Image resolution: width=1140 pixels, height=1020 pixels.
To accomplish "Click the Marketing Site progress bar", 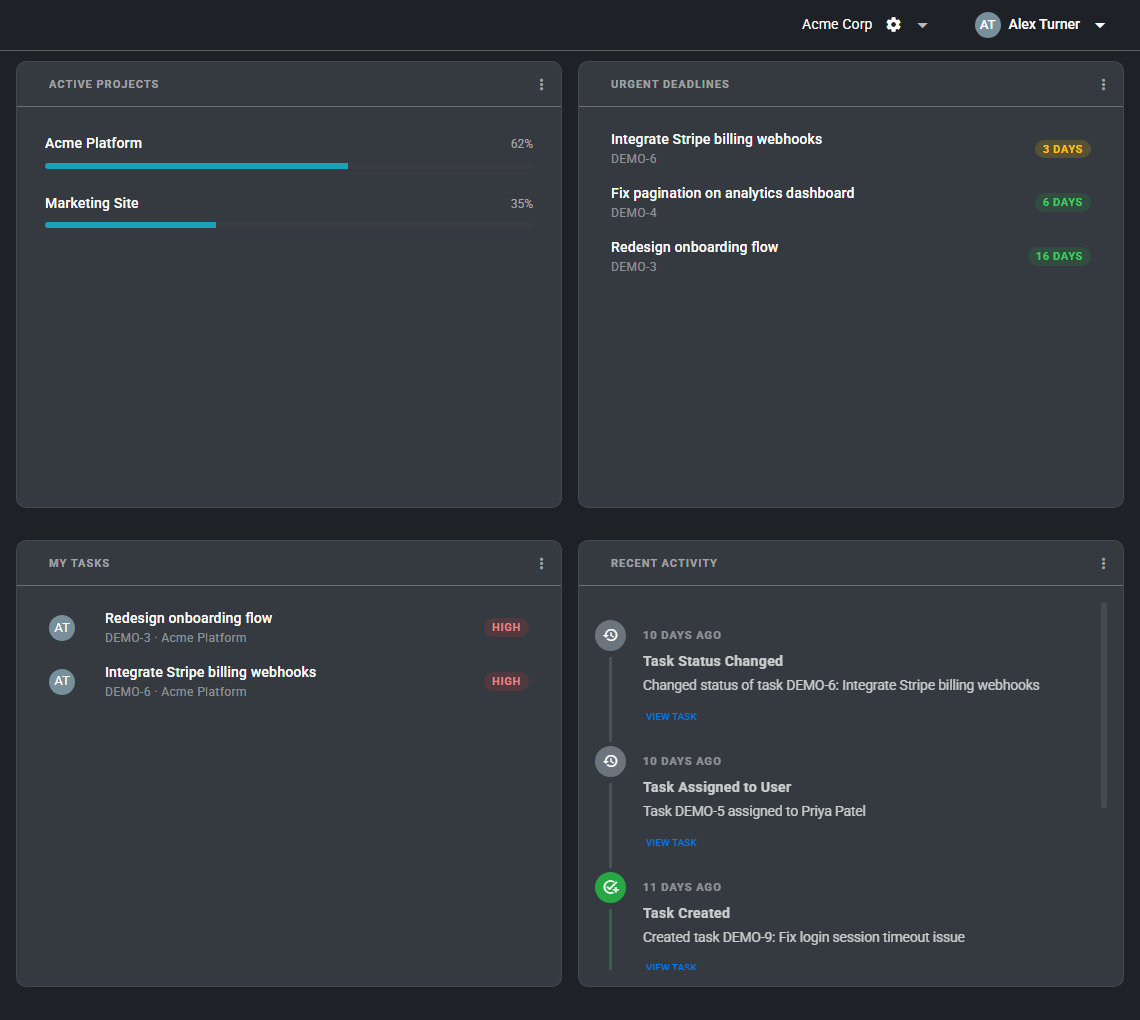I will click(x=289, y=225).
